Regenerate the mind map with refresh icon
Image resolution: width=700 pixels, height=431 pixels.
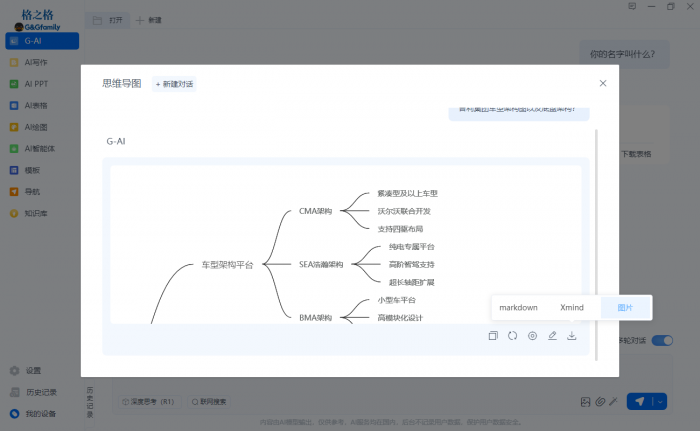[512, 336]
